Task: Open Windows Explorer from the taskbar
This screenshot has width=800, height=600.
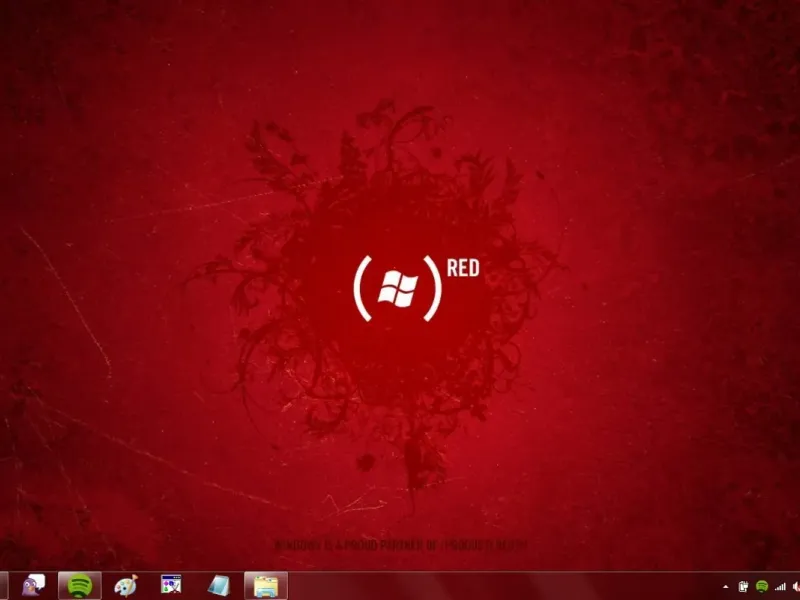Action: click(x=266, y=585)
